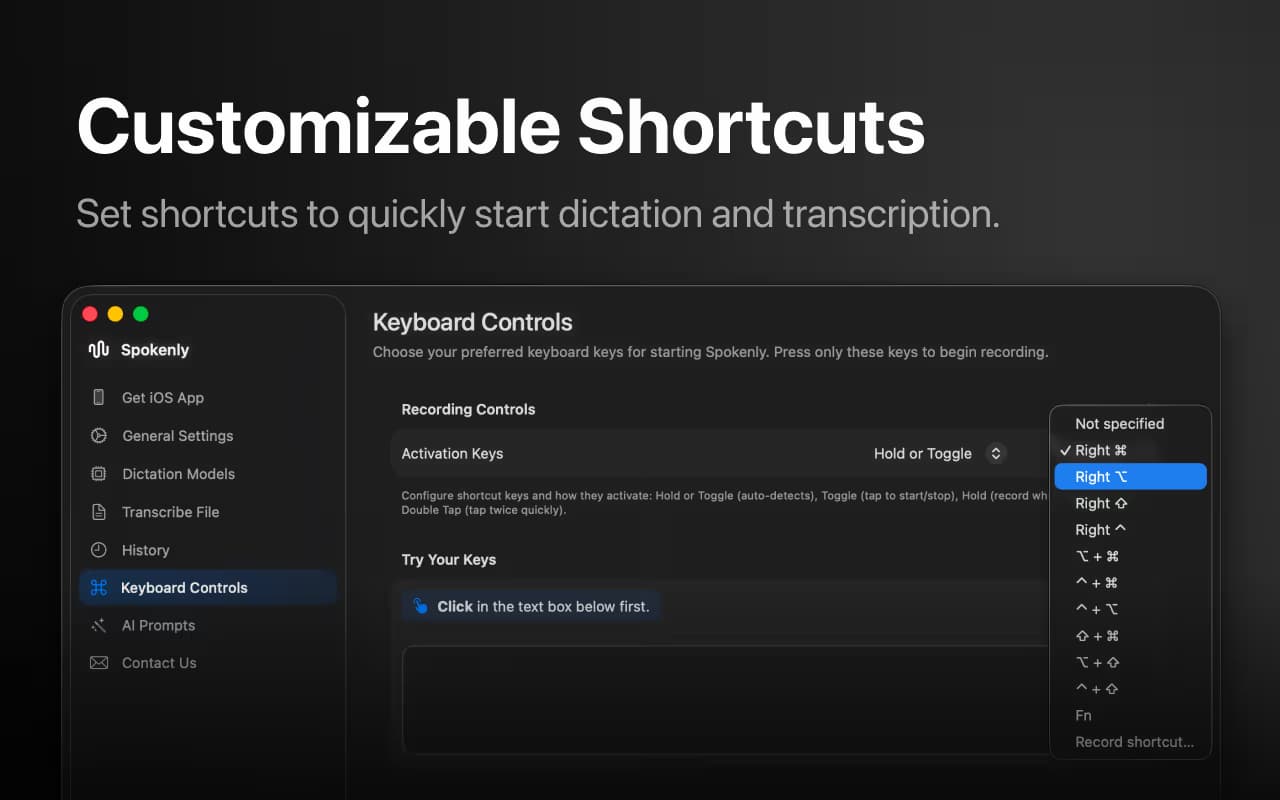Click the Get iOS App phone icon

[98, 397]
